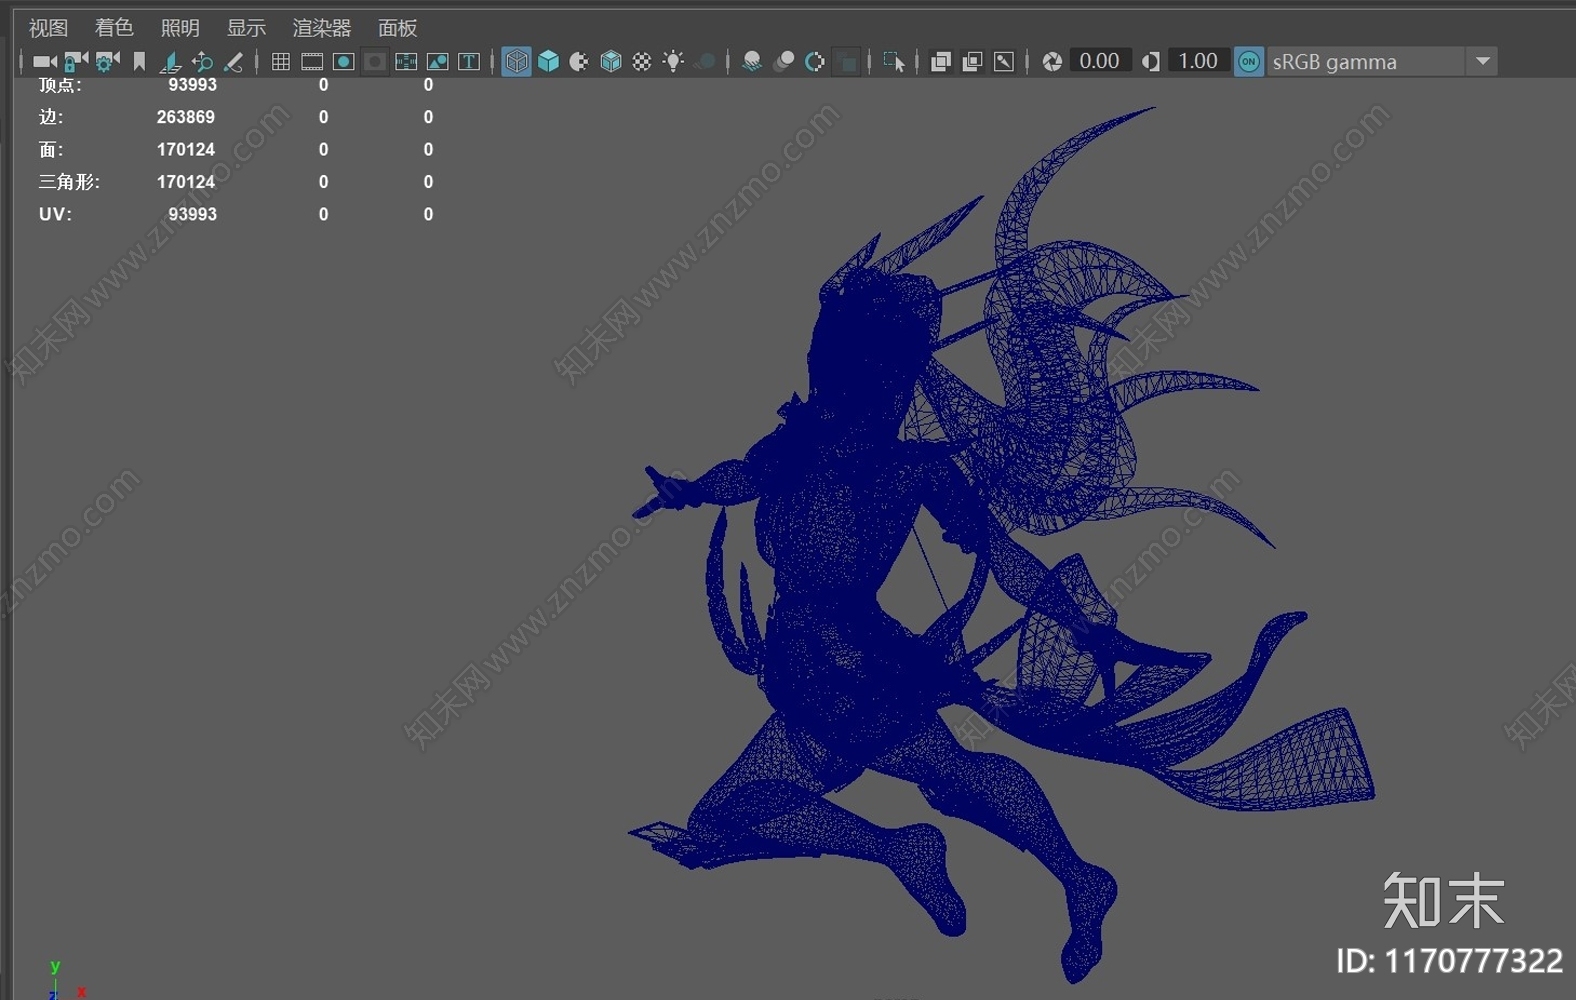Toggle X-Ray Active Components icon
This screenshot has width=1576, height=1000.
[972, 62]
